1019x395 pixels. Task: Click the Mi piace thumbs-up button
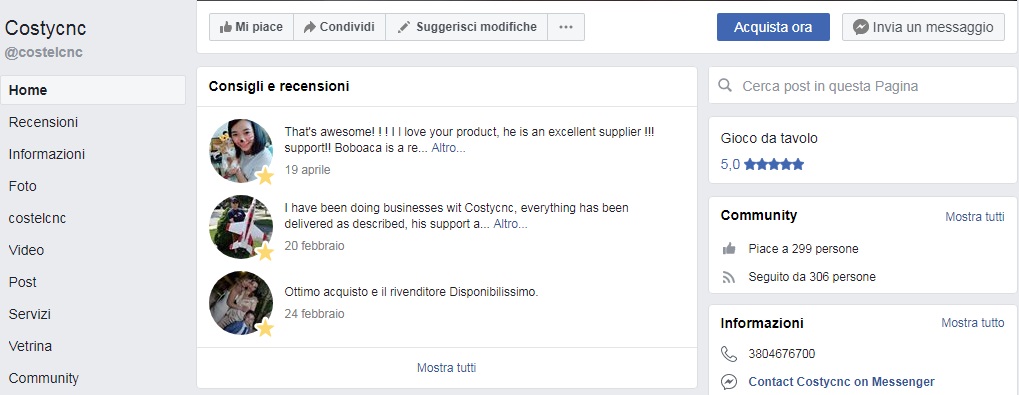point(252,27)
